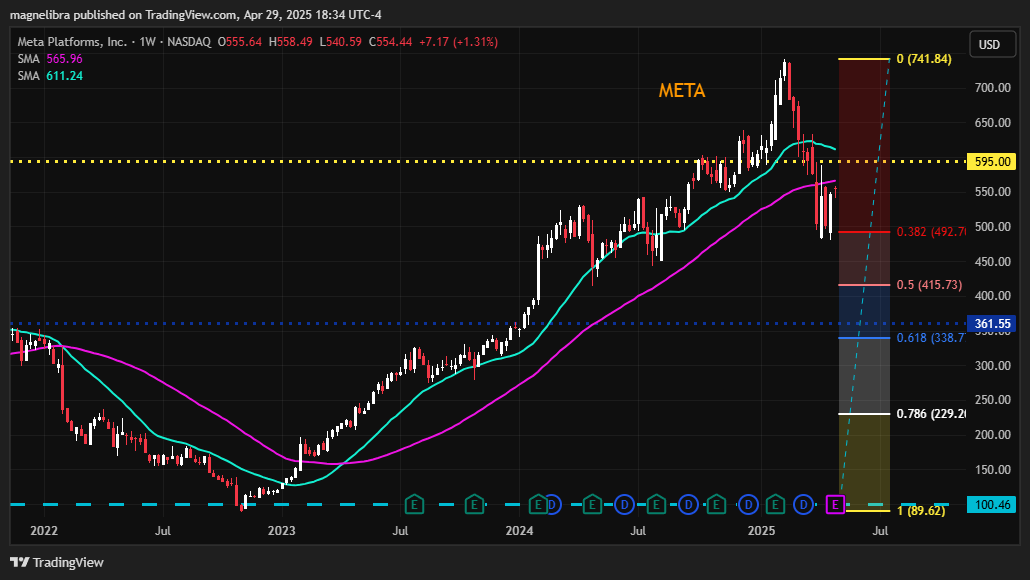Image resolution: width=1030 pixels, height=580 pixels.
Task: Click the high value H558.49
Action: click(290, 42)
